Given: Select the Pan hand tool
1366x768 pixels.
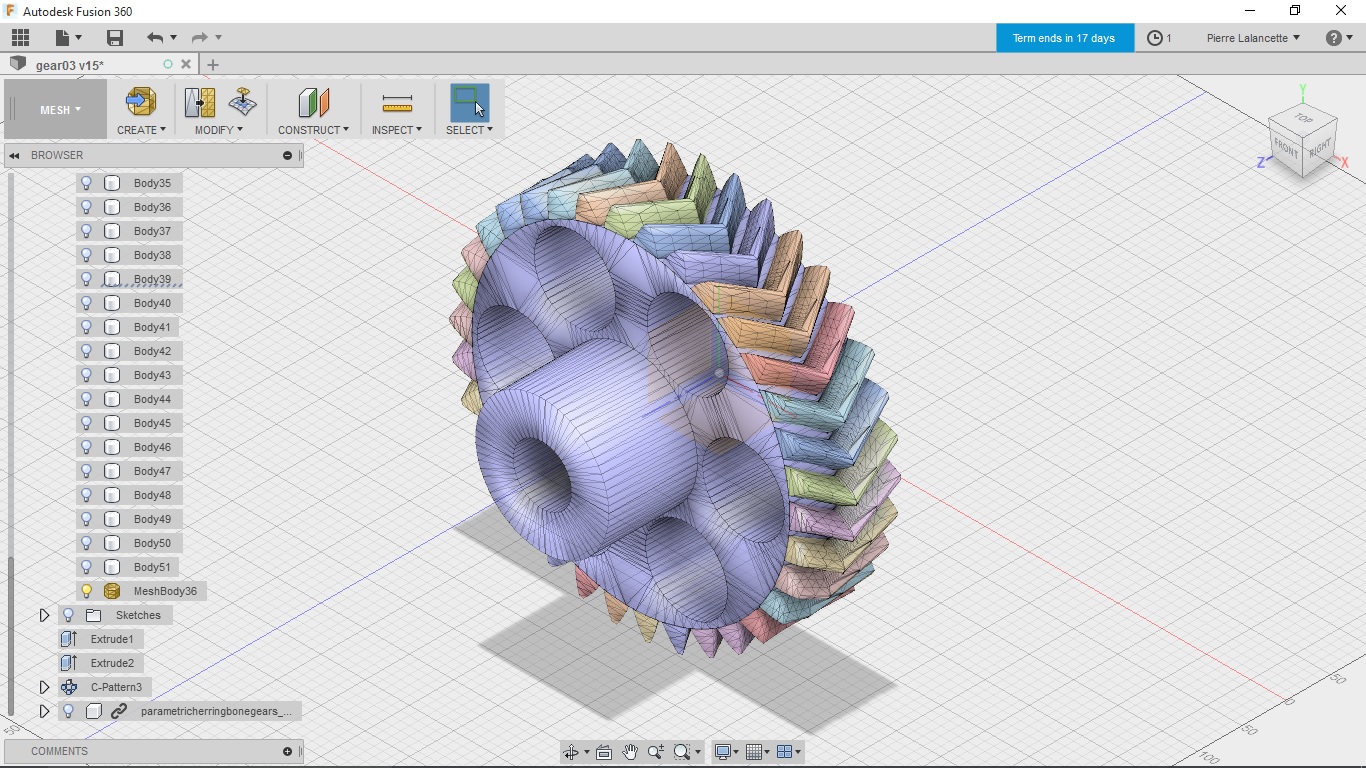Looking at the screenshot, I should coord(630,752).
